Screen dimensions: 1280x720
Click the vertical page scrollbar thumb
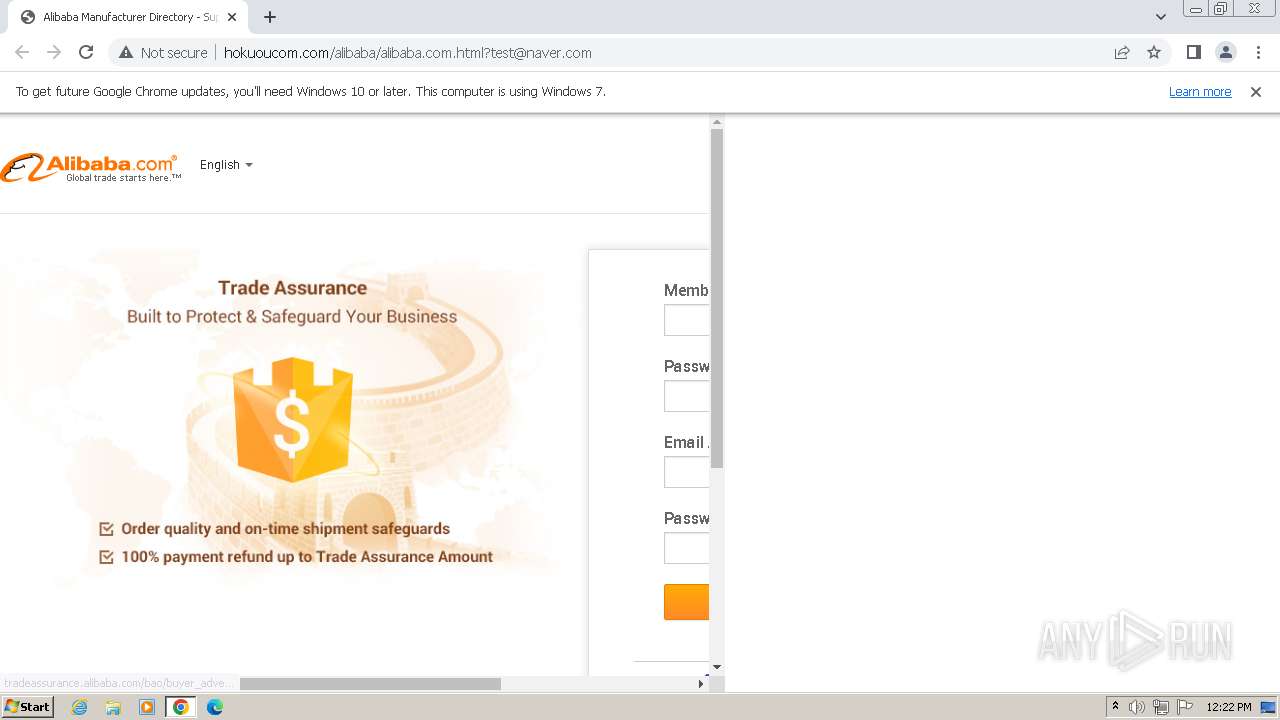(x=716, y=298)
